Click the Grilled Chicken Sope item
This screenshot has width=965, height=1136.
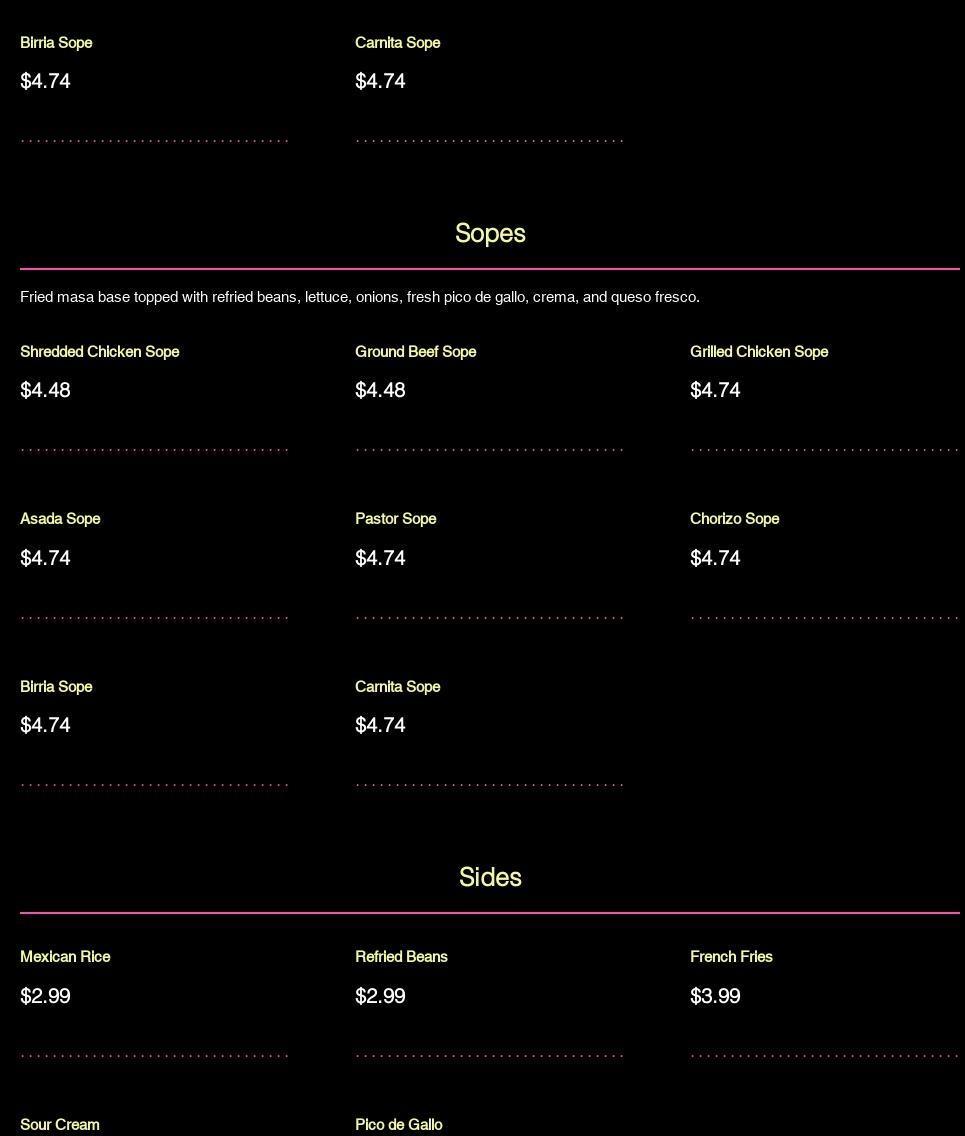coord(759,352)
